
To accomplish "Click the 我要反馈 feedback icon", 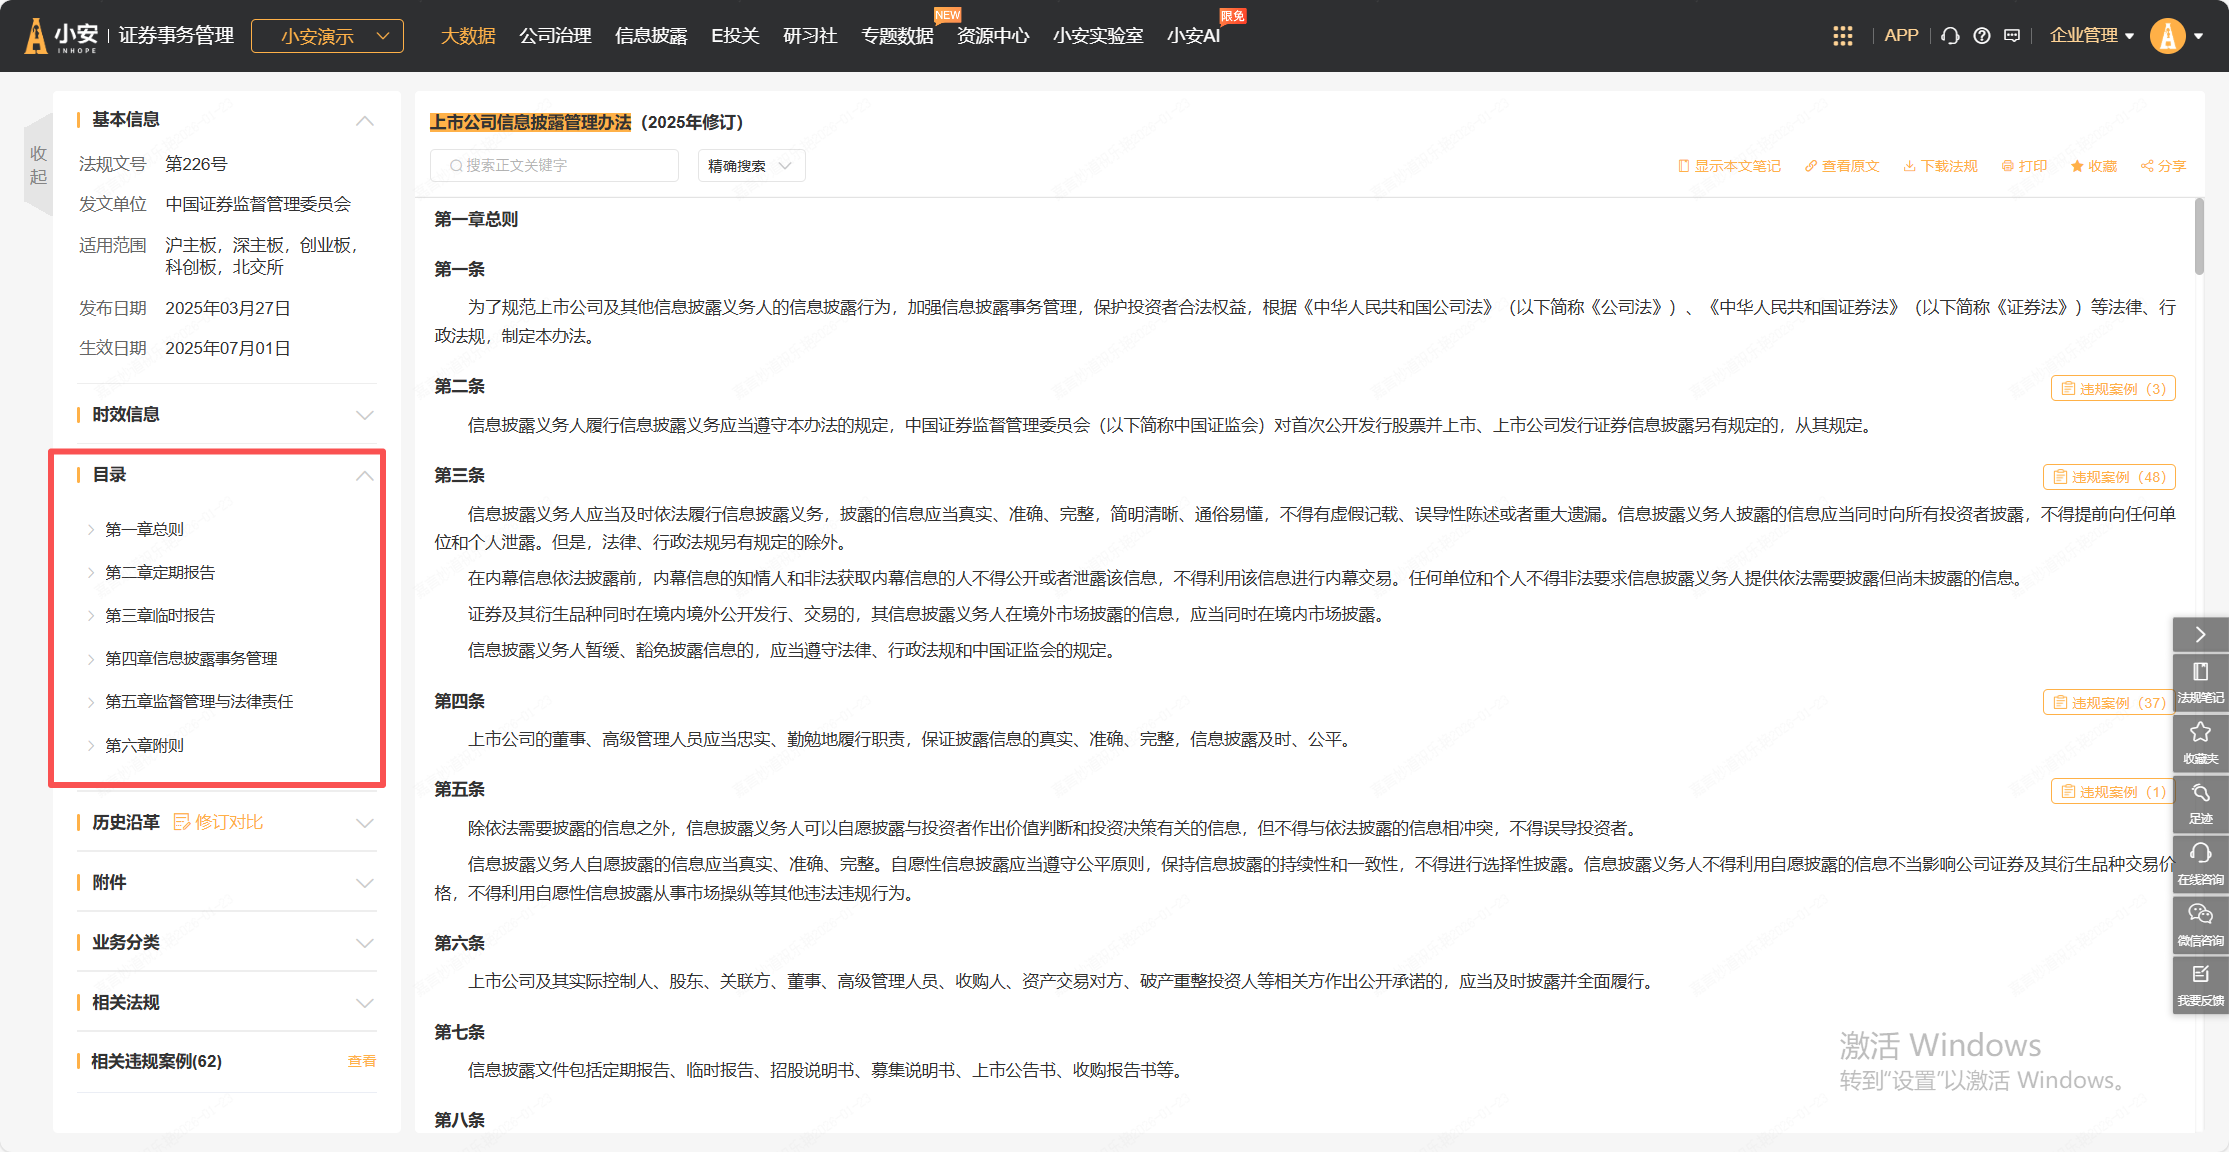I will click(2200, 984).
